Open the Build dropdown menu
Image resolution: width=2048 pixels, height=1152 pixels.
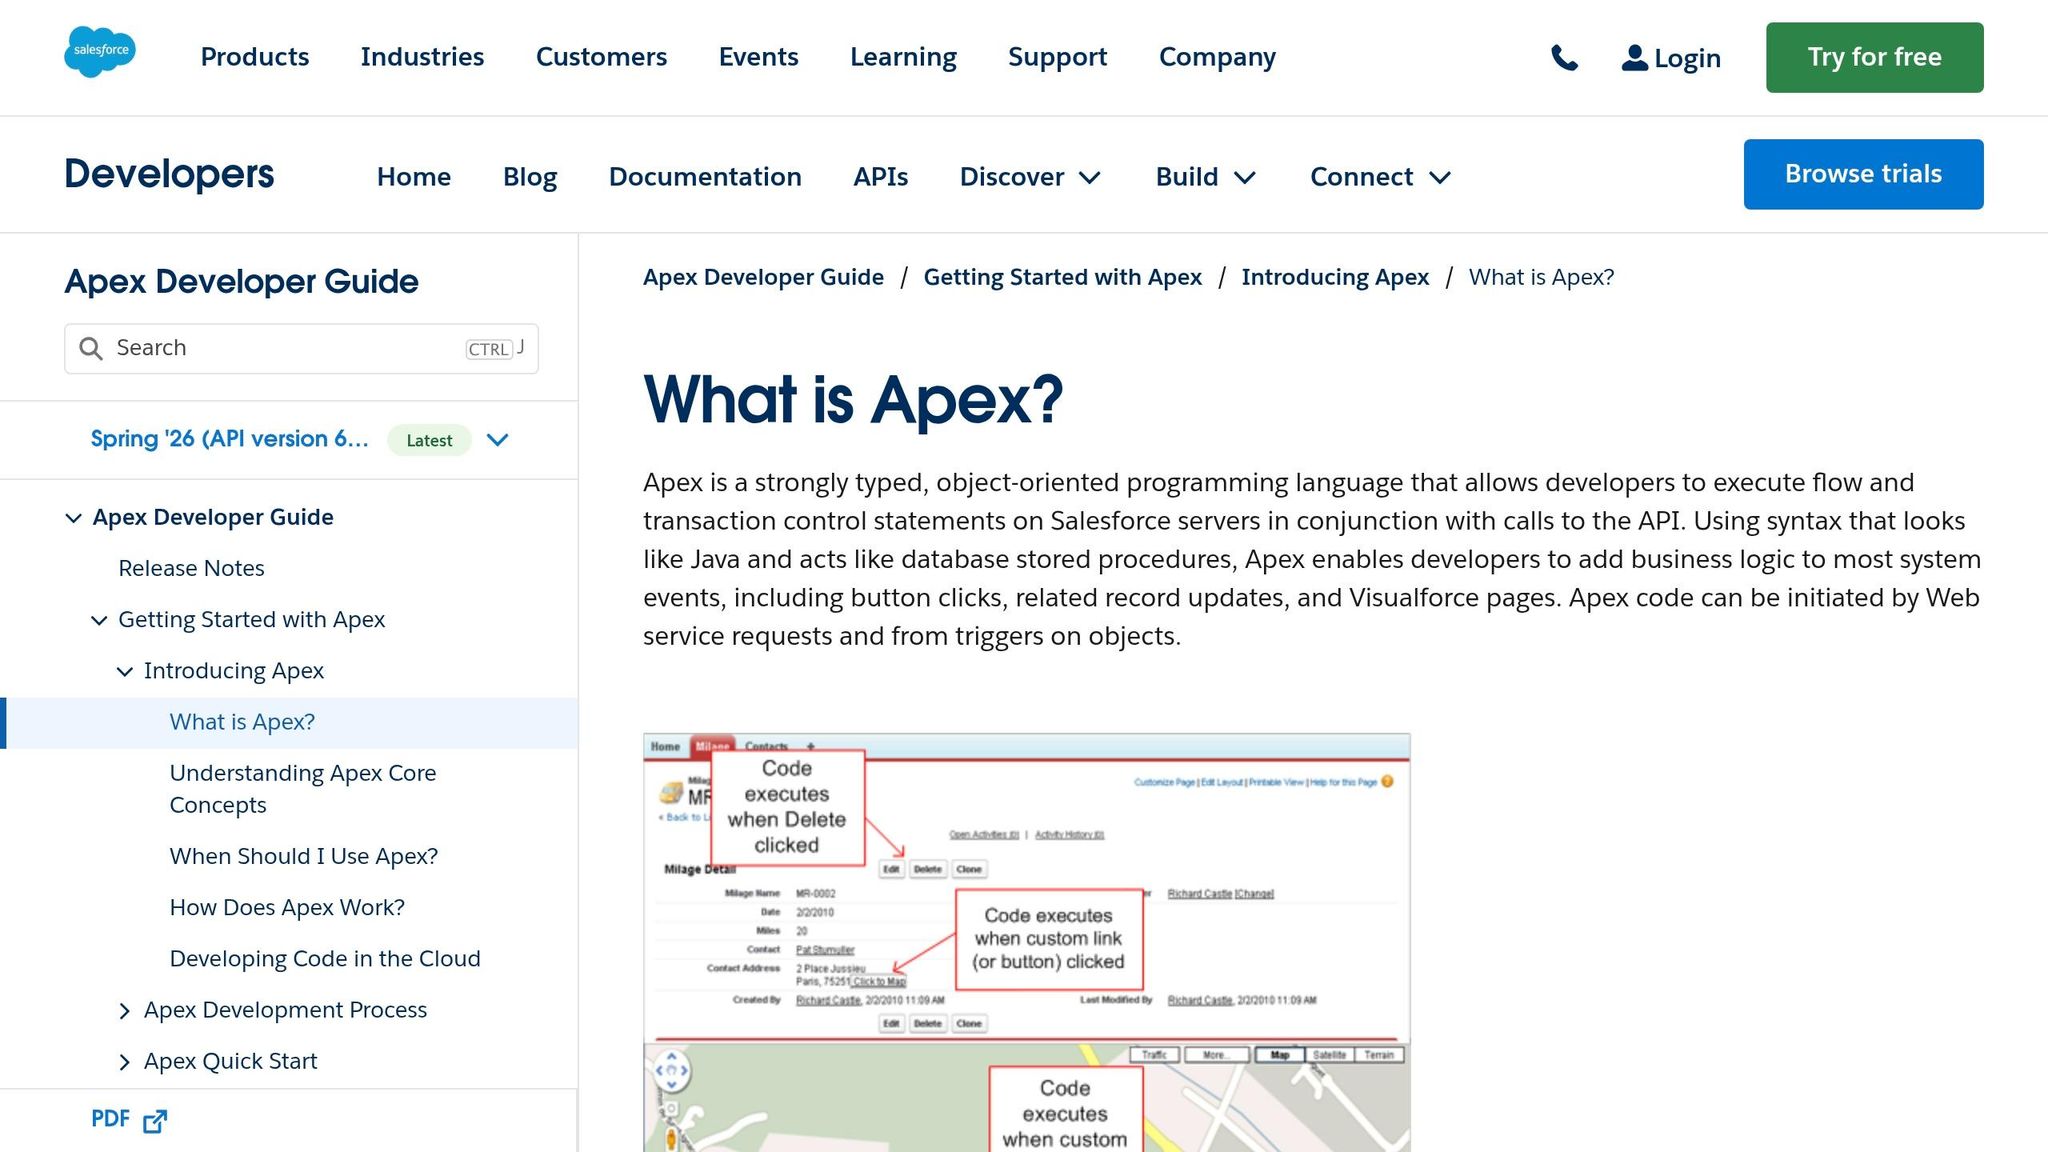[x=1205, y=176]
